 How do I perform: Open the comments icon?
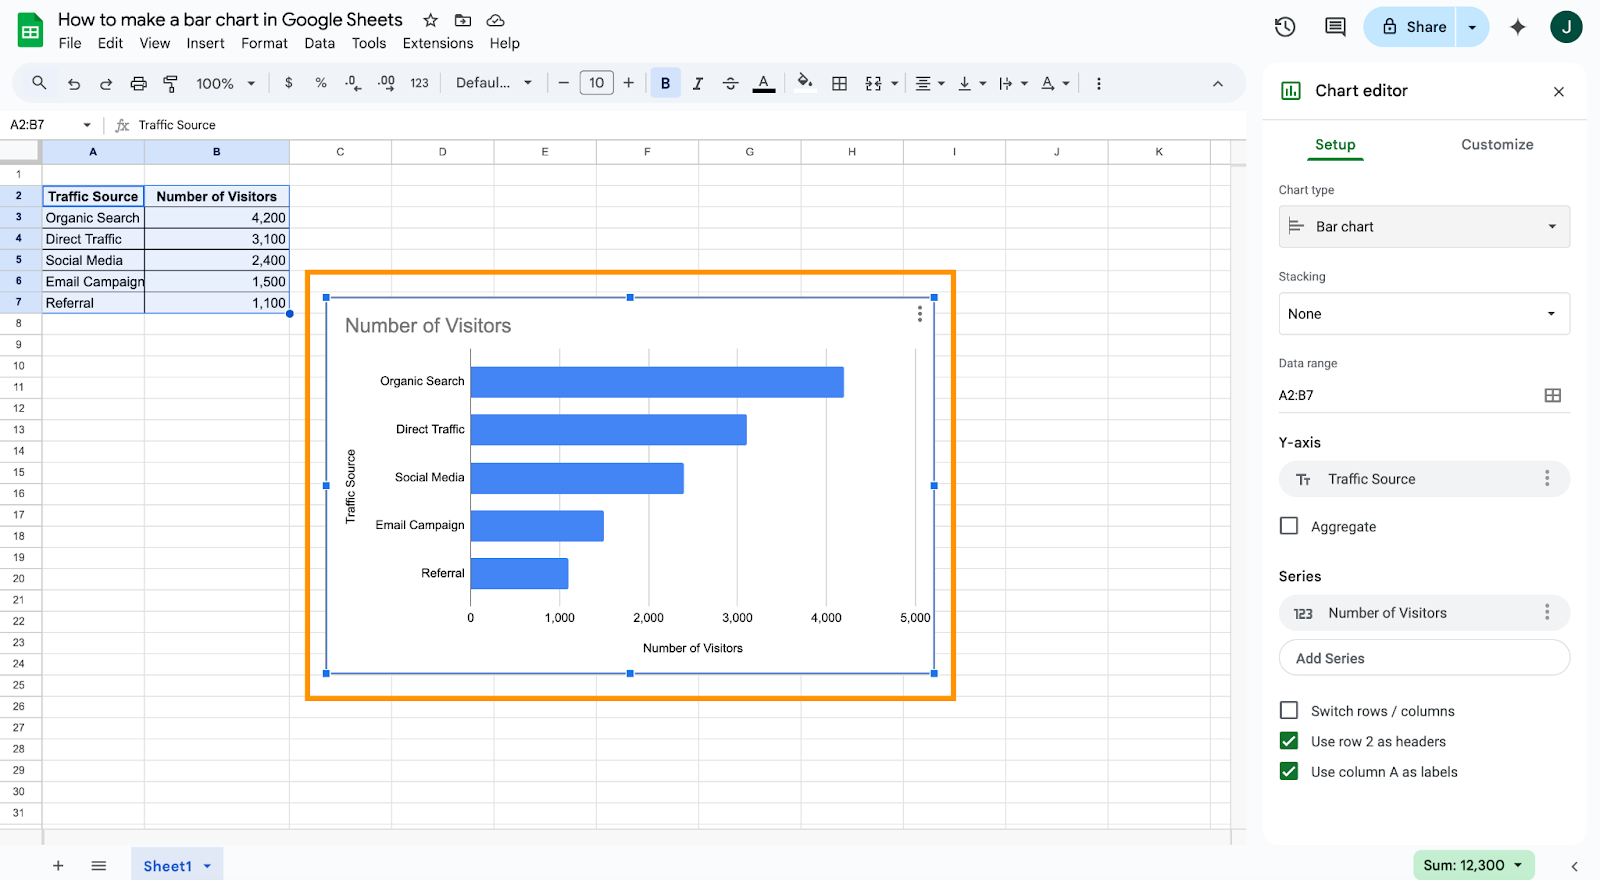(x=1335, y=27)
